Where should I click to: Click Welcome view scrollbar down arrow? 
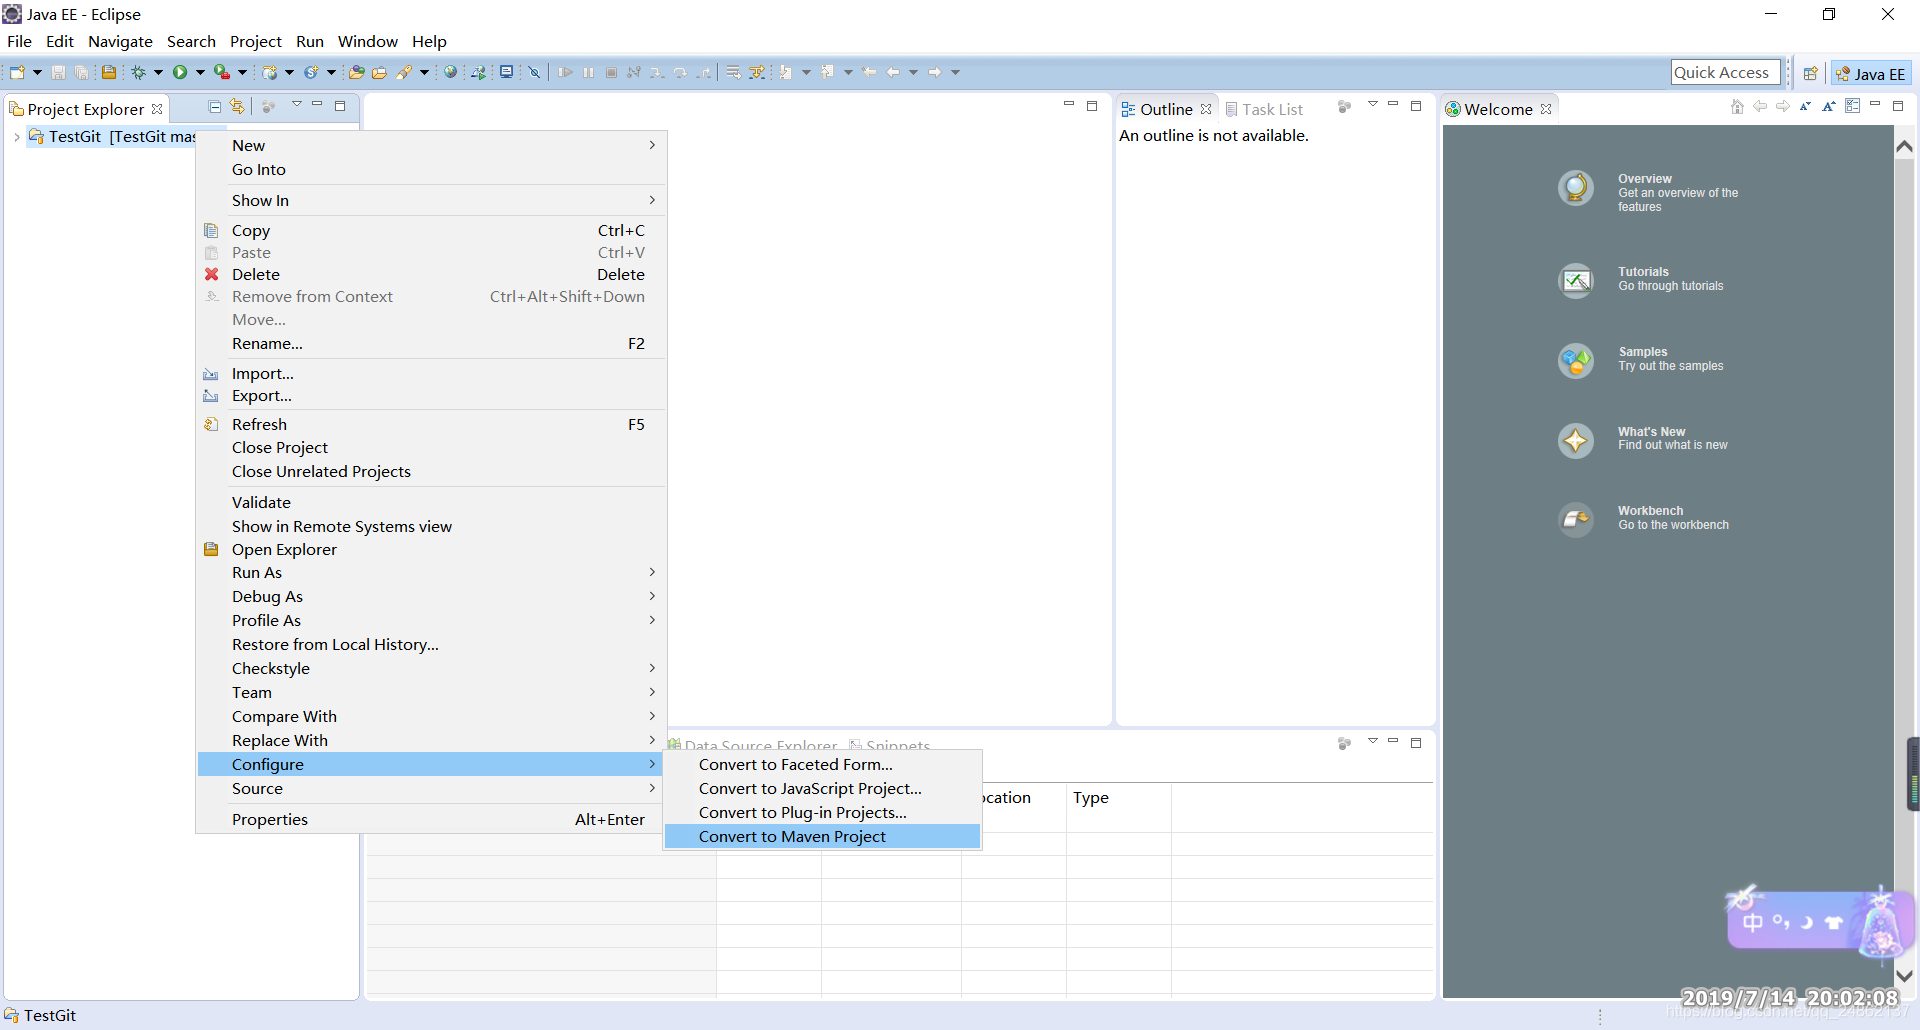point(1905,975)
